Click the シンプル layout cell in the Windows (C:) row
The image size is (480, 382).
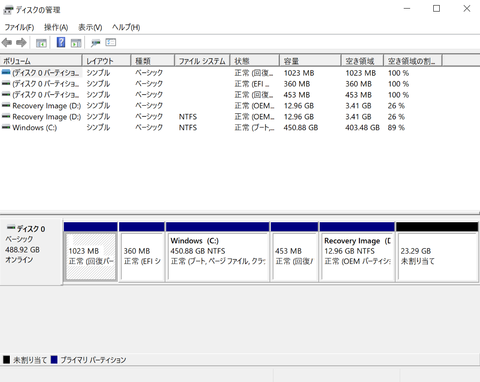tap(98, 128)
